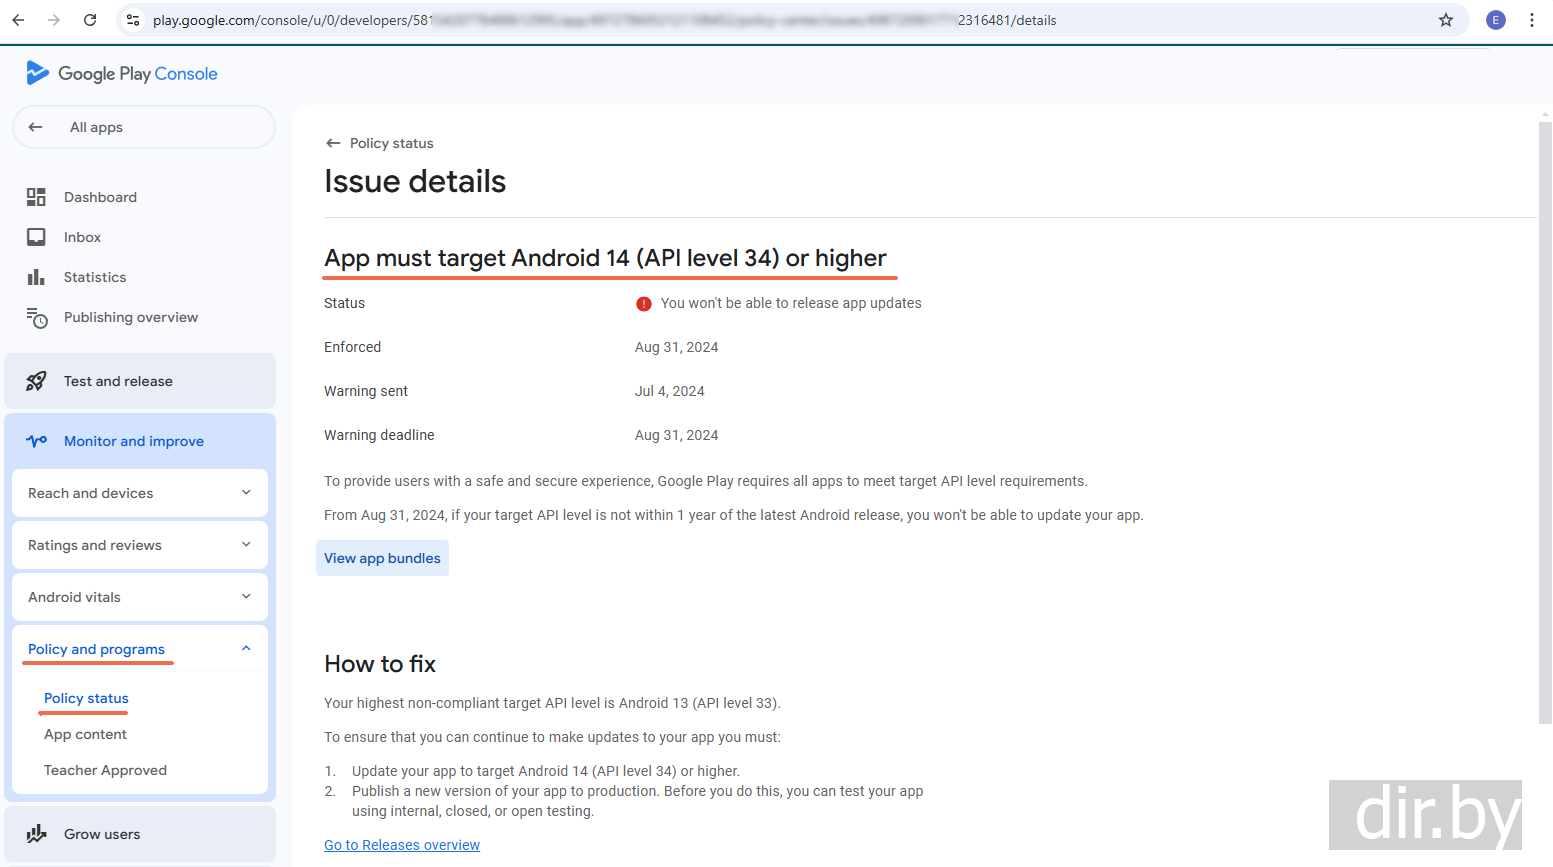Expand the Android vitals section
Screen dimensions: 1553x867
tap(246, 596)
